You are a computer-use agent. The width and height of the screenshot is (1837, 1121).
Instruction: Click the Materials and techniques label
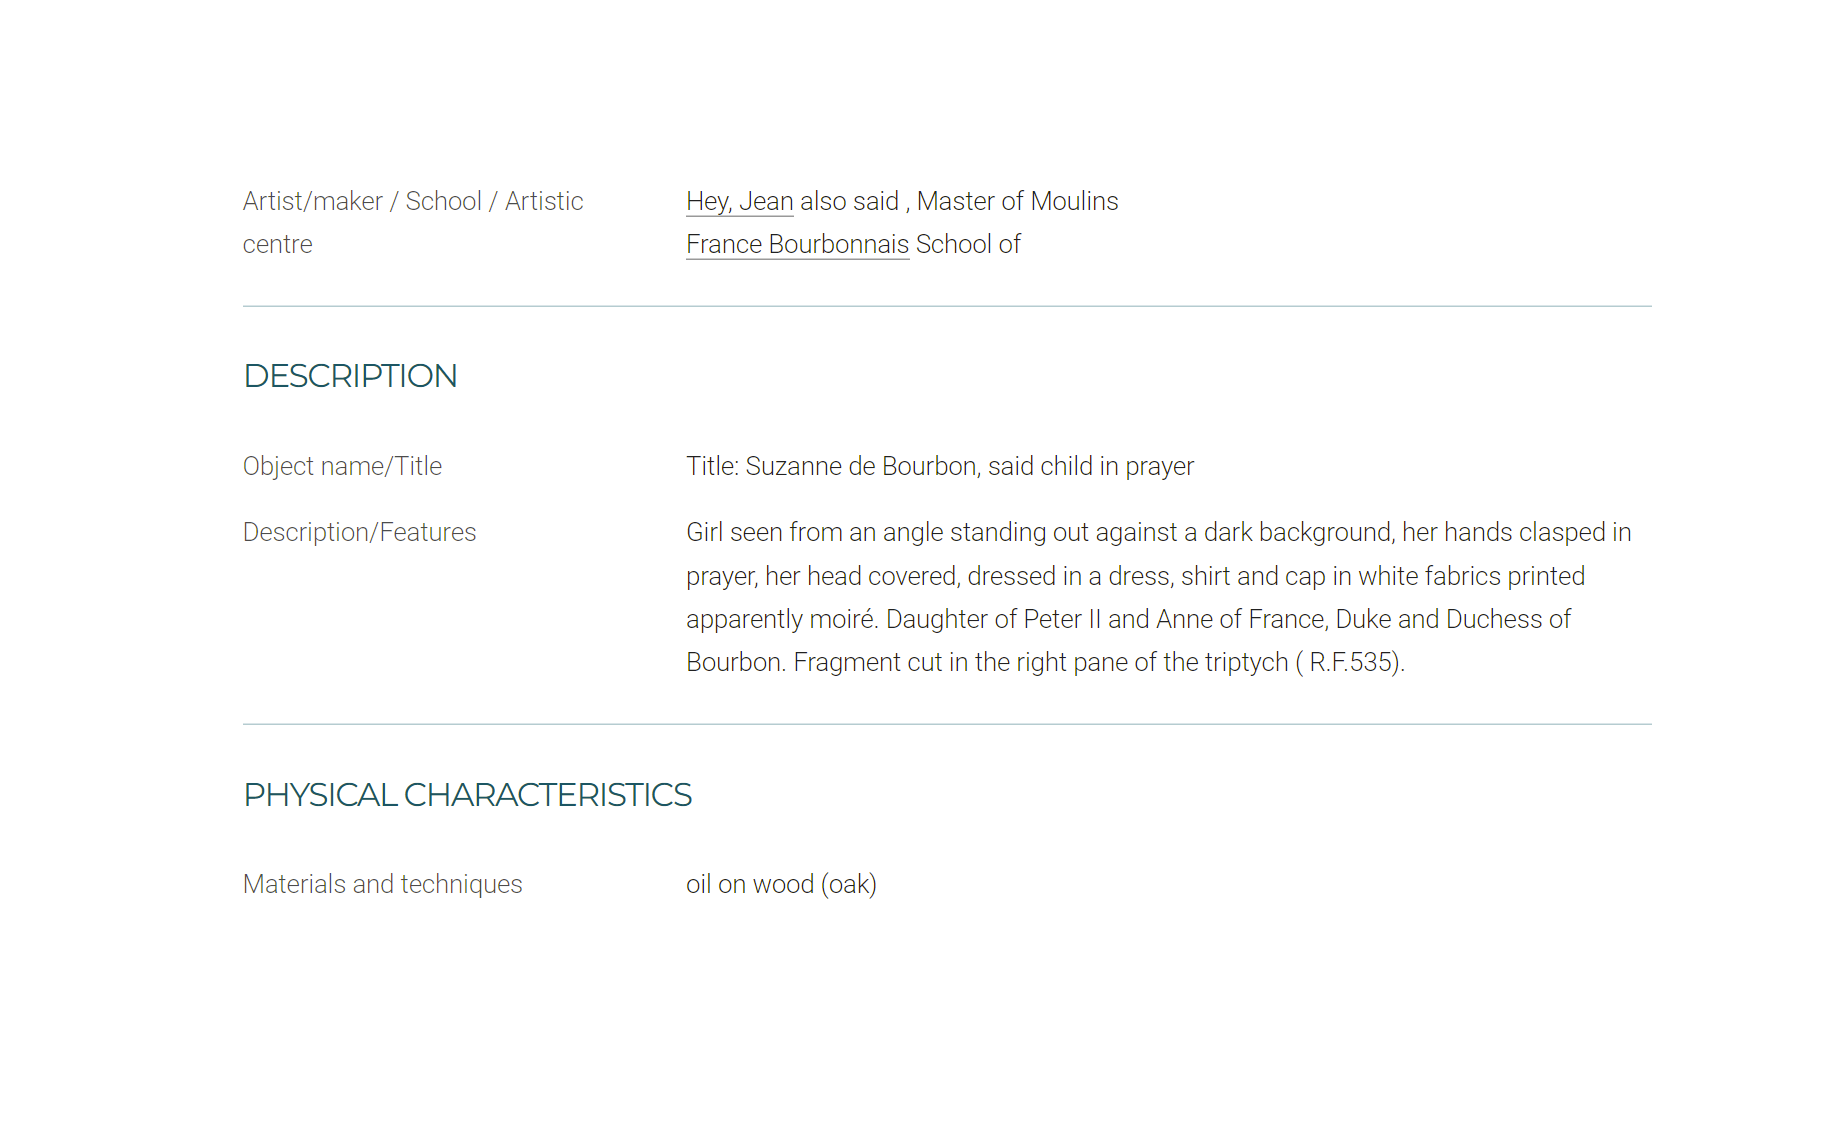point(382,884)
